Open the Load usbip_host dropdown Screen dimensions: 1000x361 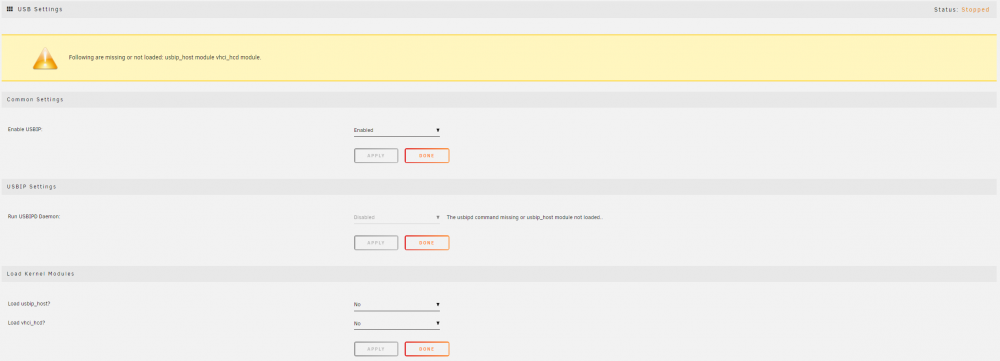point(397,305)
